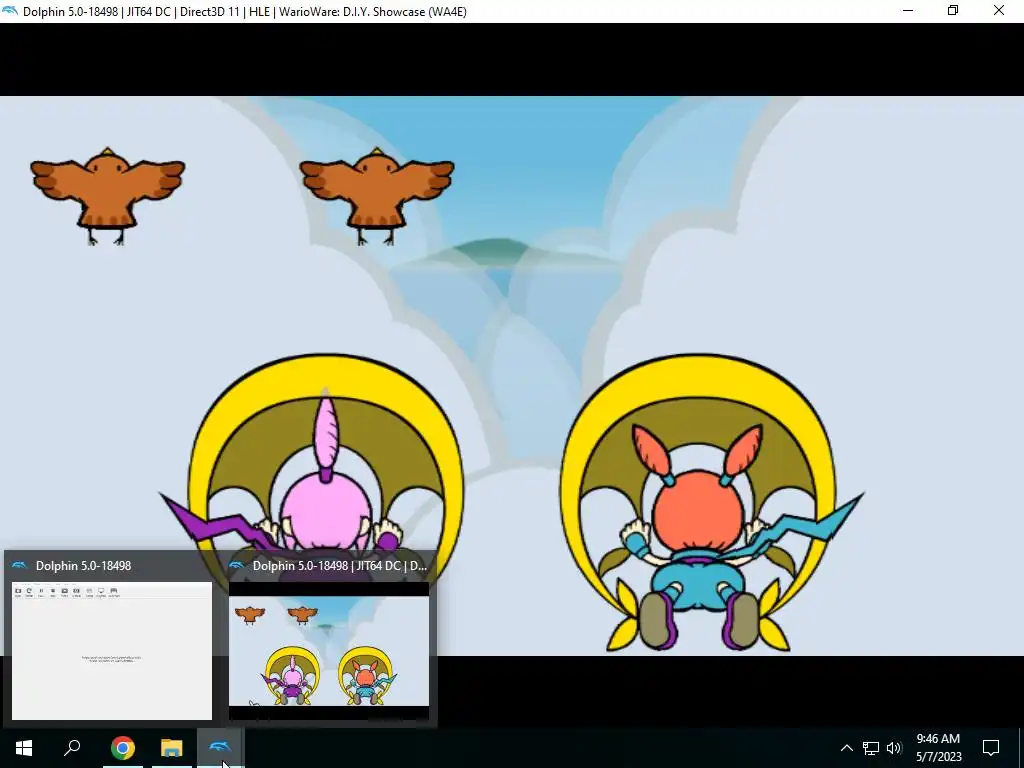This screenshot has width=1024, height=768.
Task: Open network status tray icon
Action: [x=871, y=748]
